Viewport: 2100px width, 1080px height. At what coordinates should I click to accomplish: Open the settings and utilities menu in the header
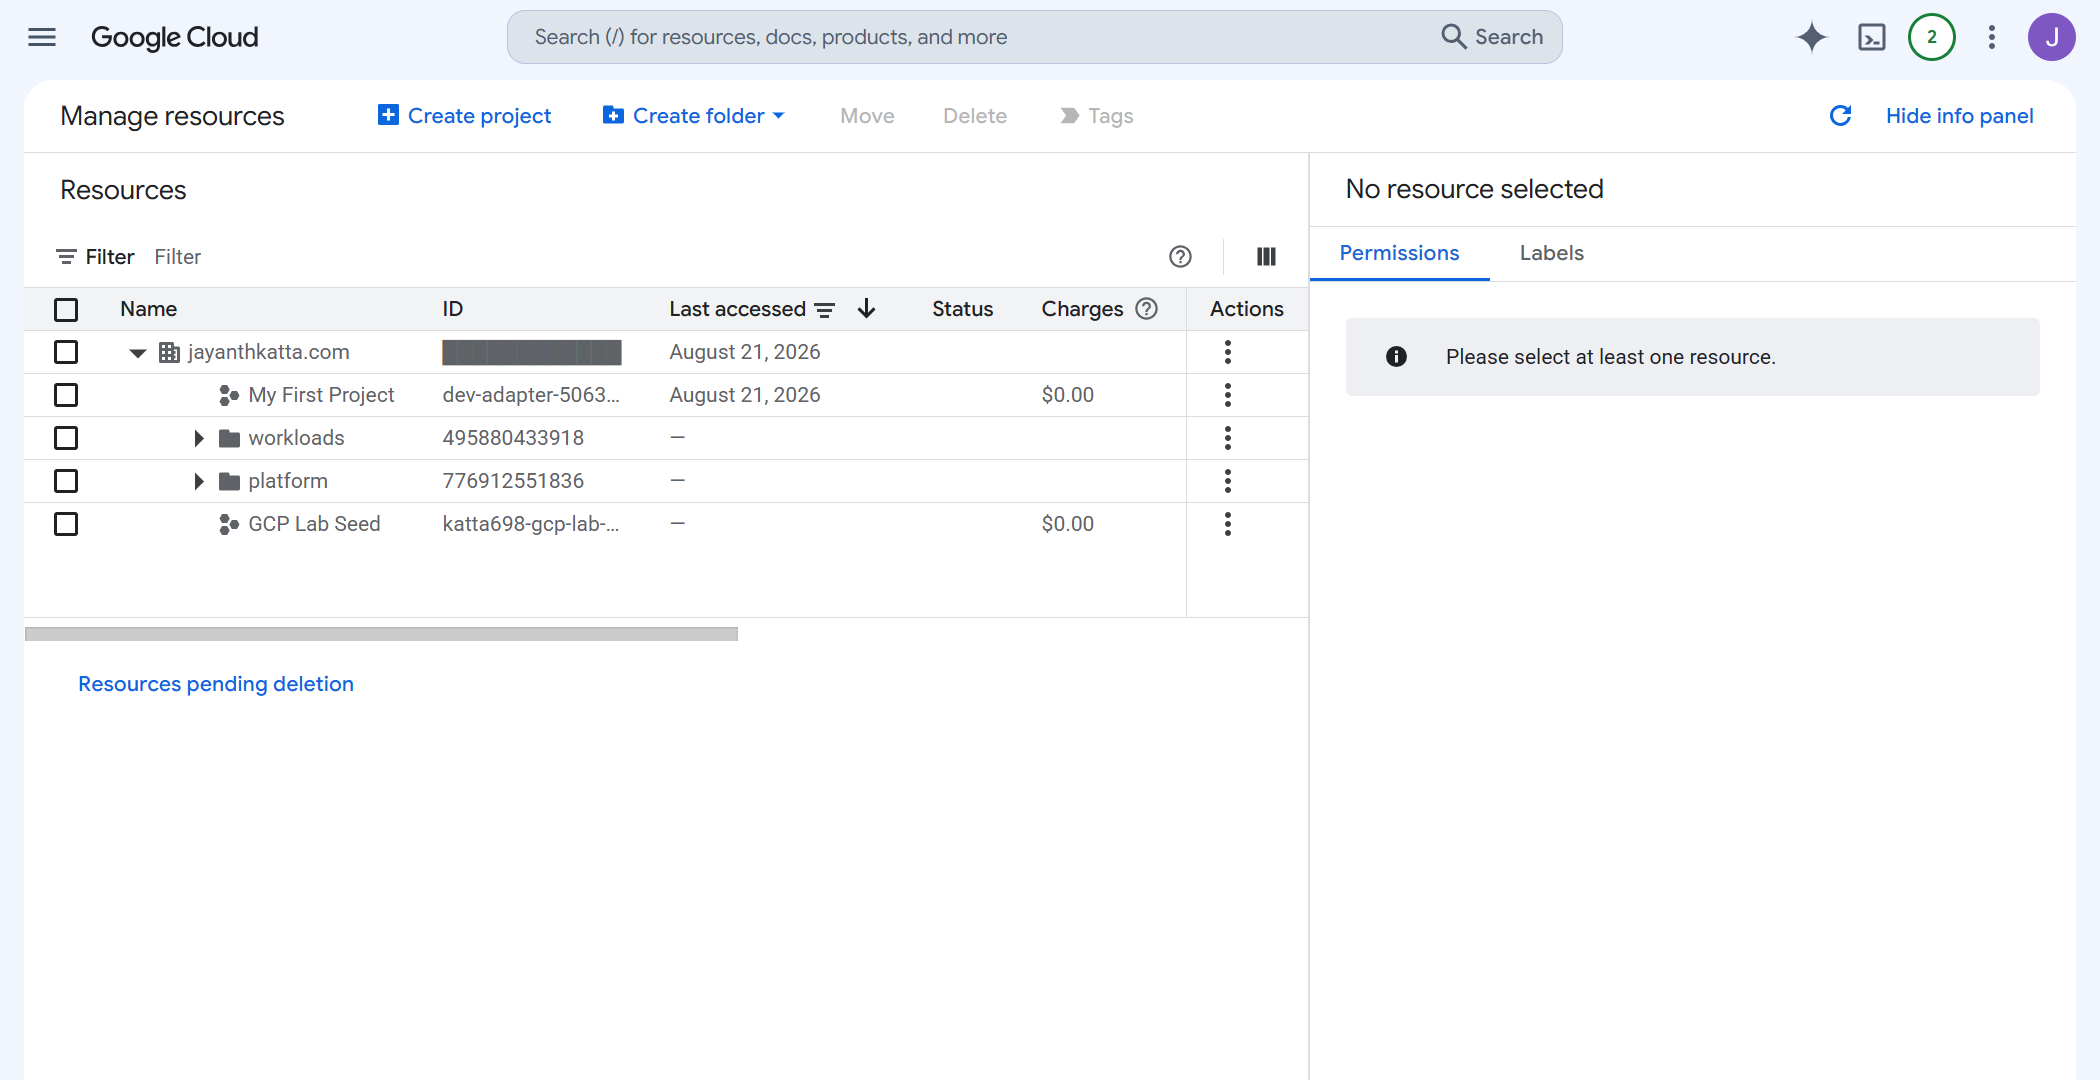click(1991, 37)
